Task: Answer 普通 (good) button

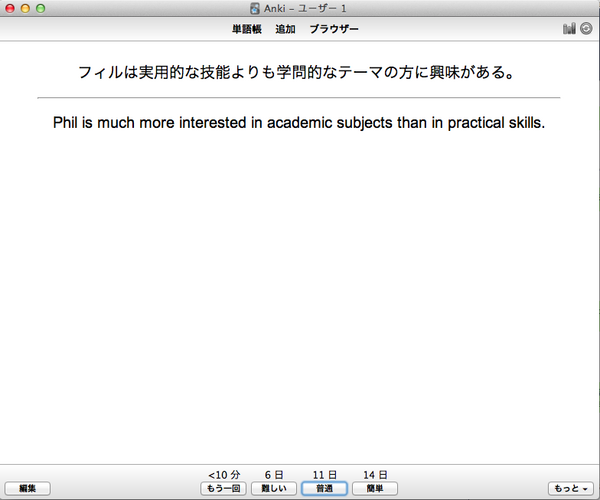Action: coord(324,489)
